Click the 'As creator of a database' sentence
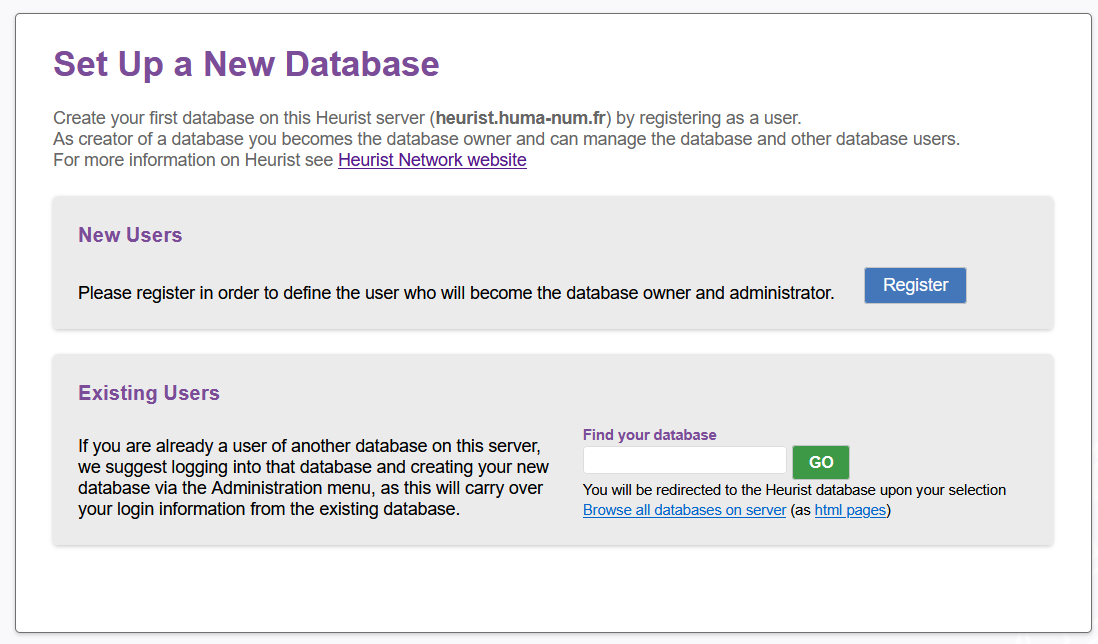Viewport: 1098px width, 644px height. [506, 139]
